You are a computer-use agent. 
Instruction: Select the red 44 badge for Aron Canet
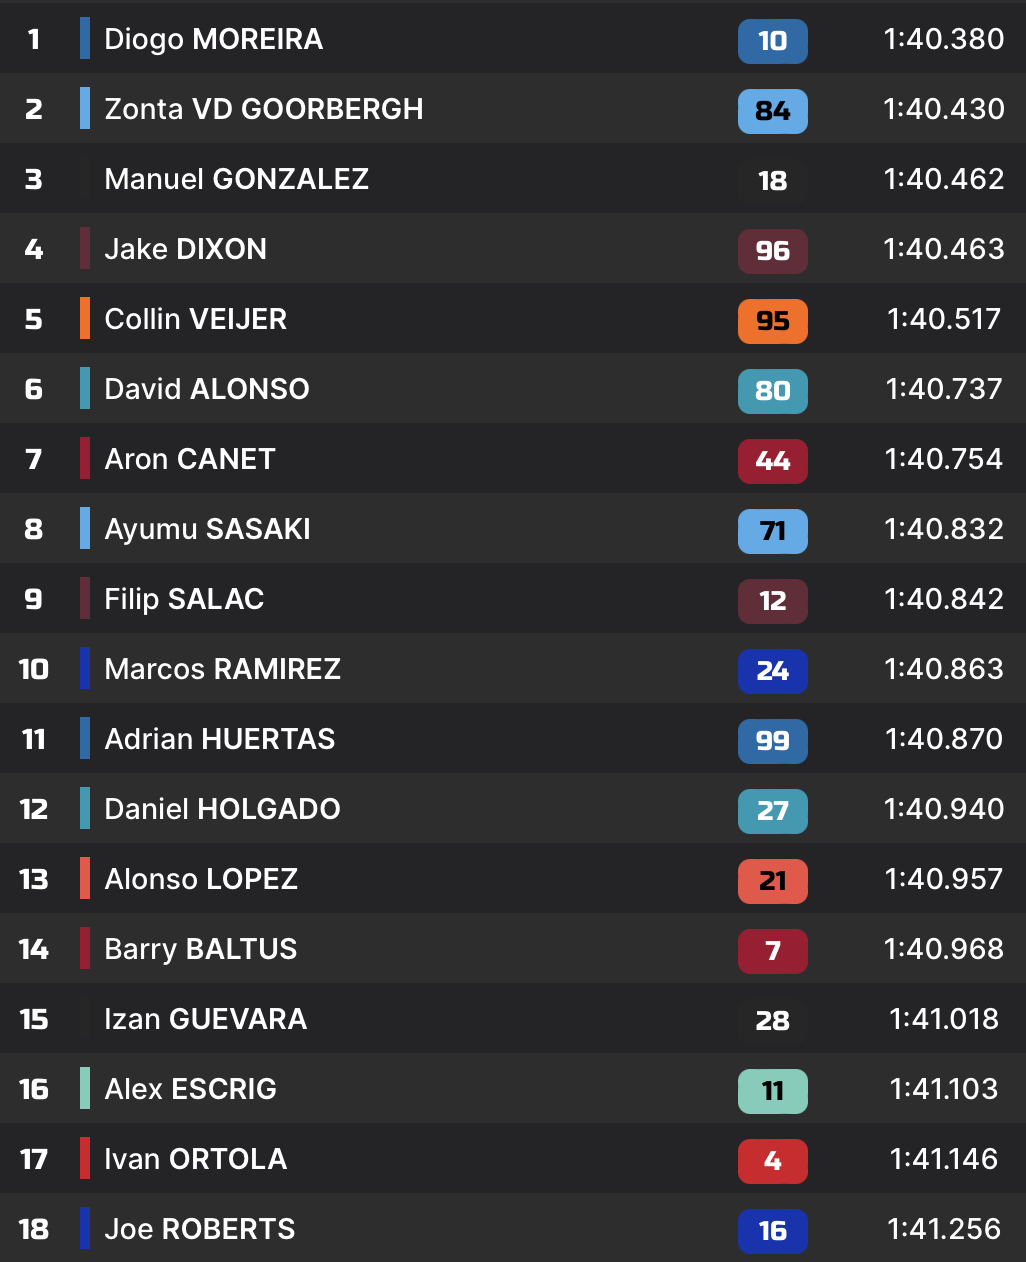[x=772, y=461]
